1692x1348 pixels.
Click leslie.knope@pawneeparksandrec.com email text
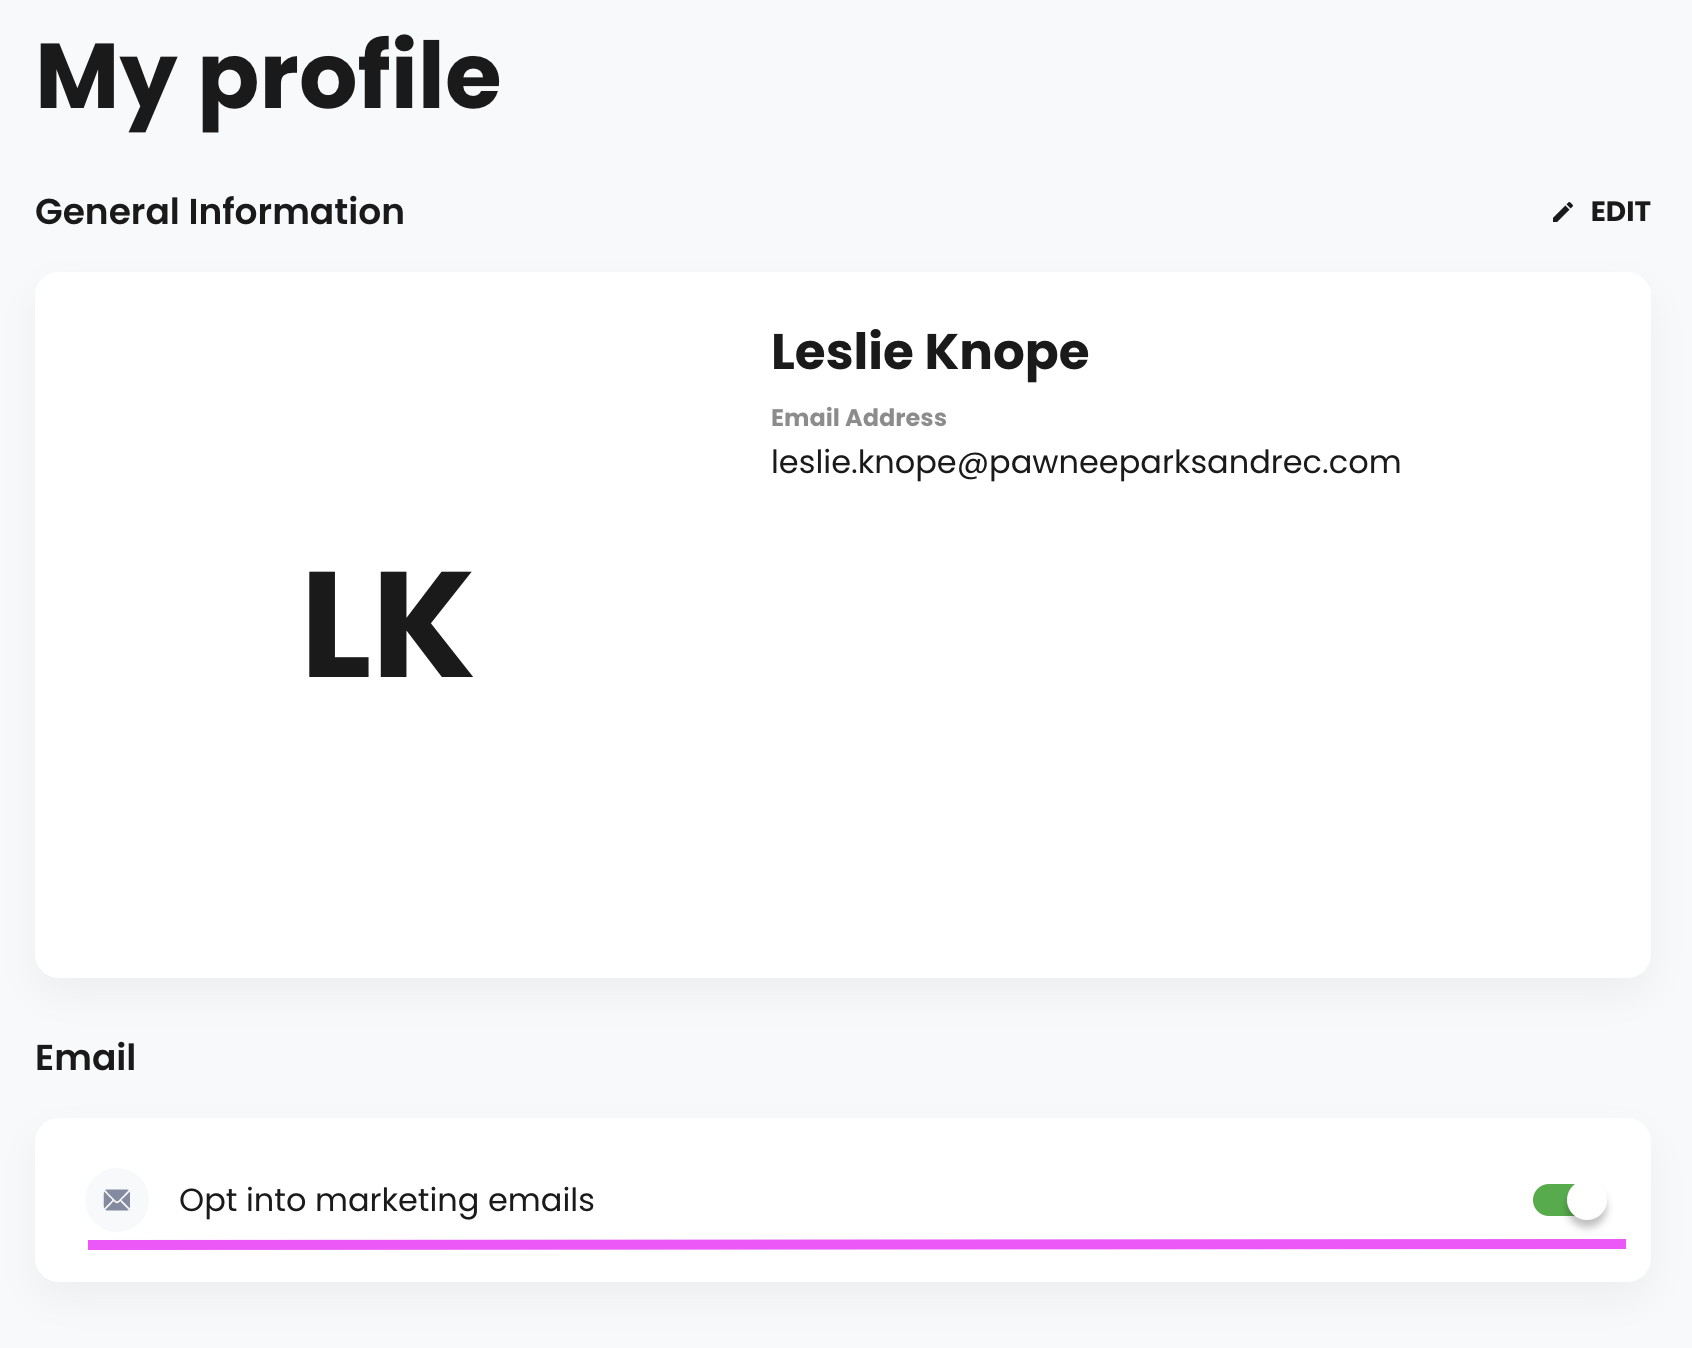[x=1086, y=462]
